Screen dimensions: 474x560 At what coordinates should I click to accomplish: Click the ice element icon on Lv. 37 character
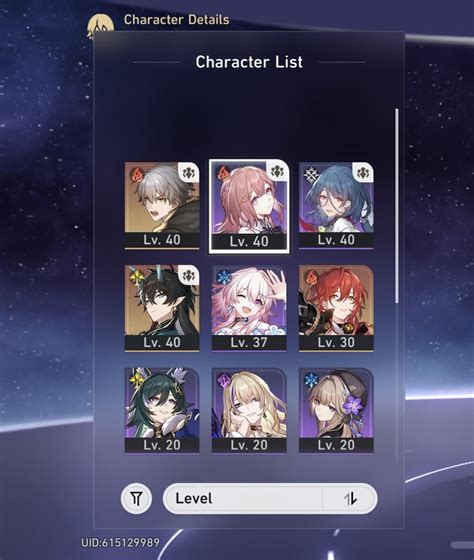pyautogui.click(x=225, y=277)
